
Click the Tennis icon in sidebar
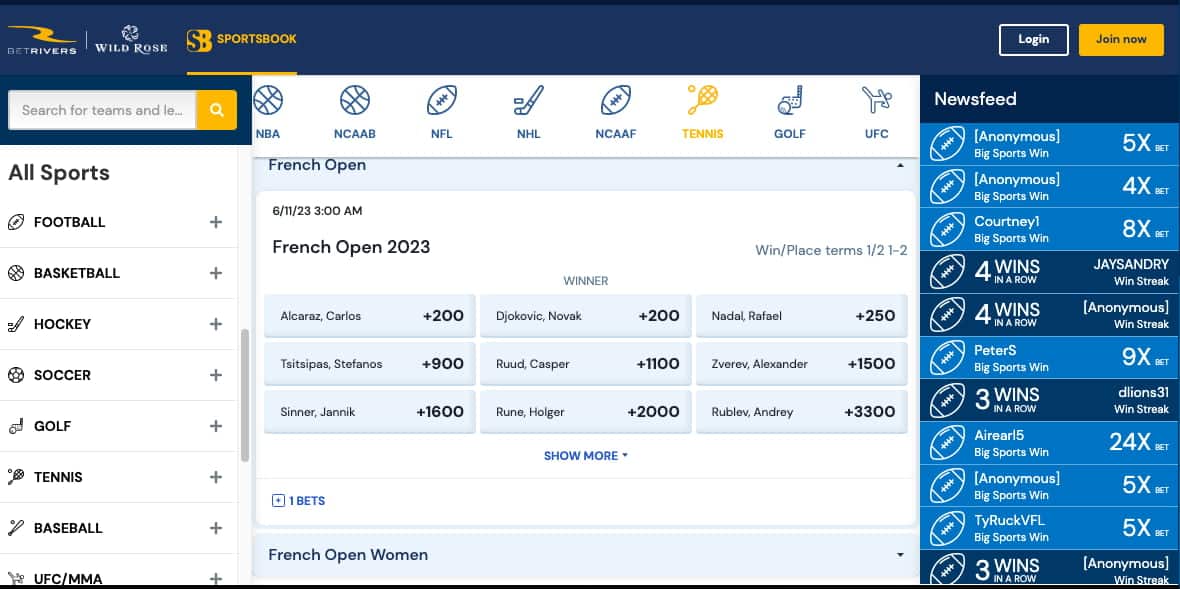tap(16, 477)
